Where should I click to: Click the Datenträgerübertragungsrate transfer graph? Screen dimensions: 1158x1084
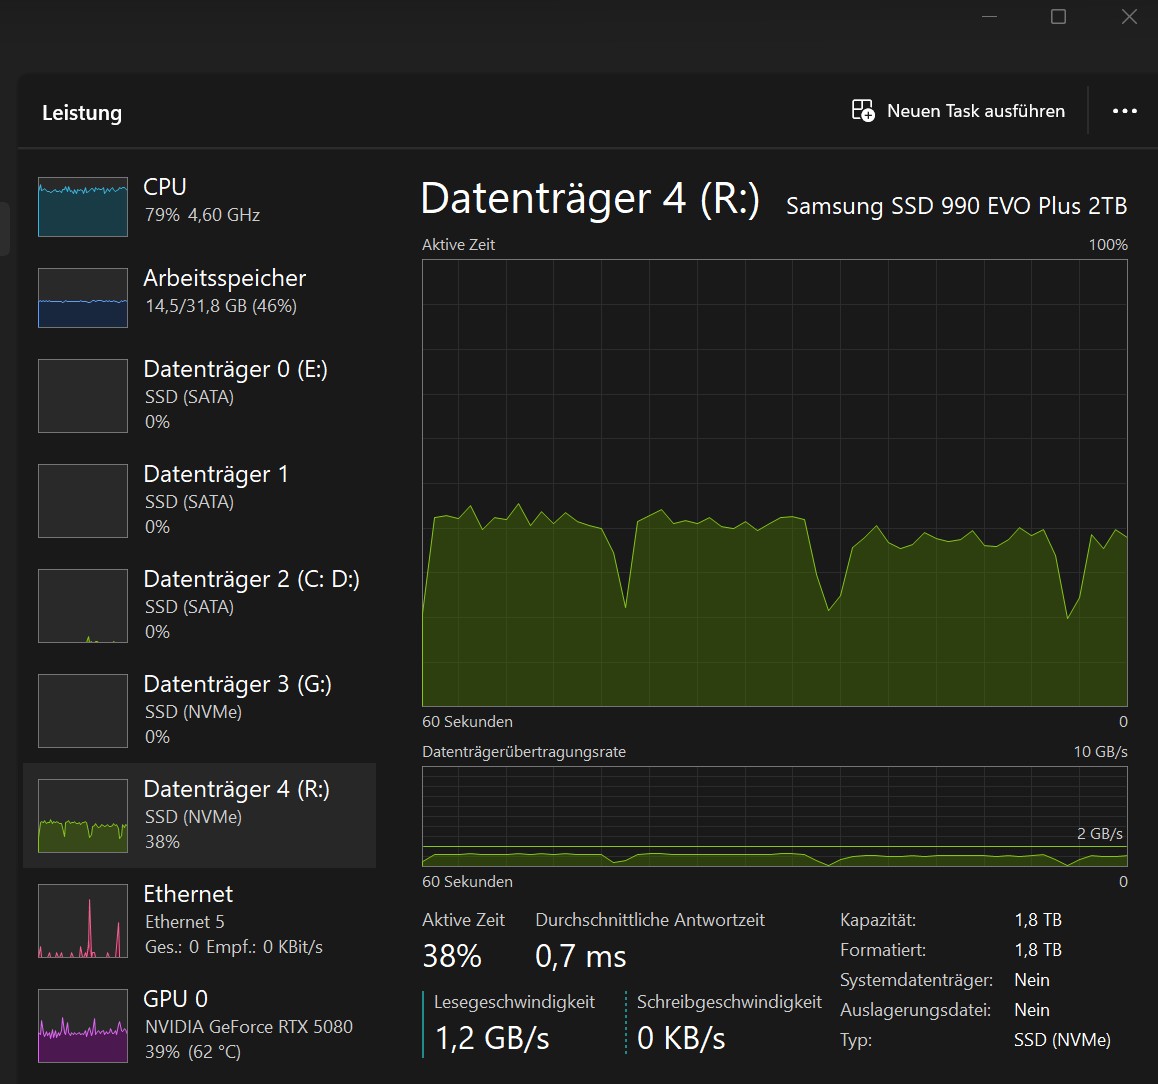(774, 816)
